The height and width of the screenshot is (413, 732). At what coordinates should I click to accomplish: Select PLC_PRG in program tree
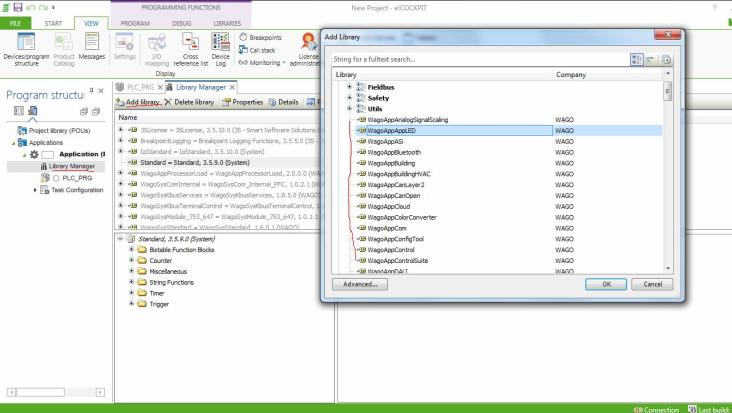77,178
